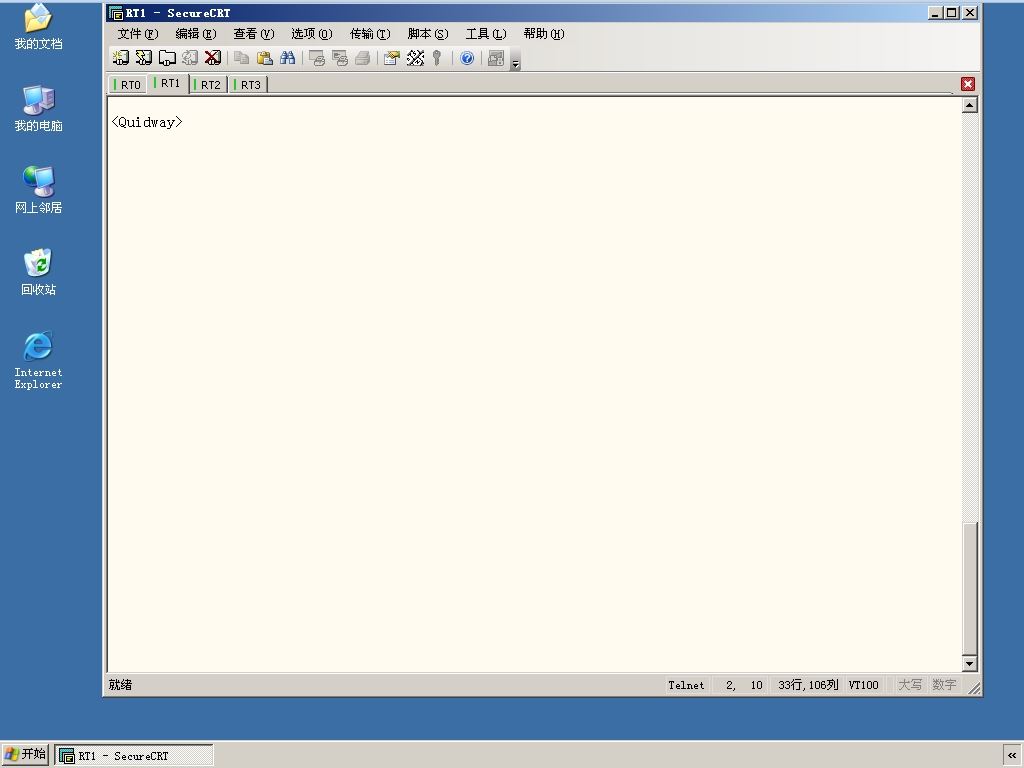Switch to the RT0 session tab

click(x=127, y=85)
